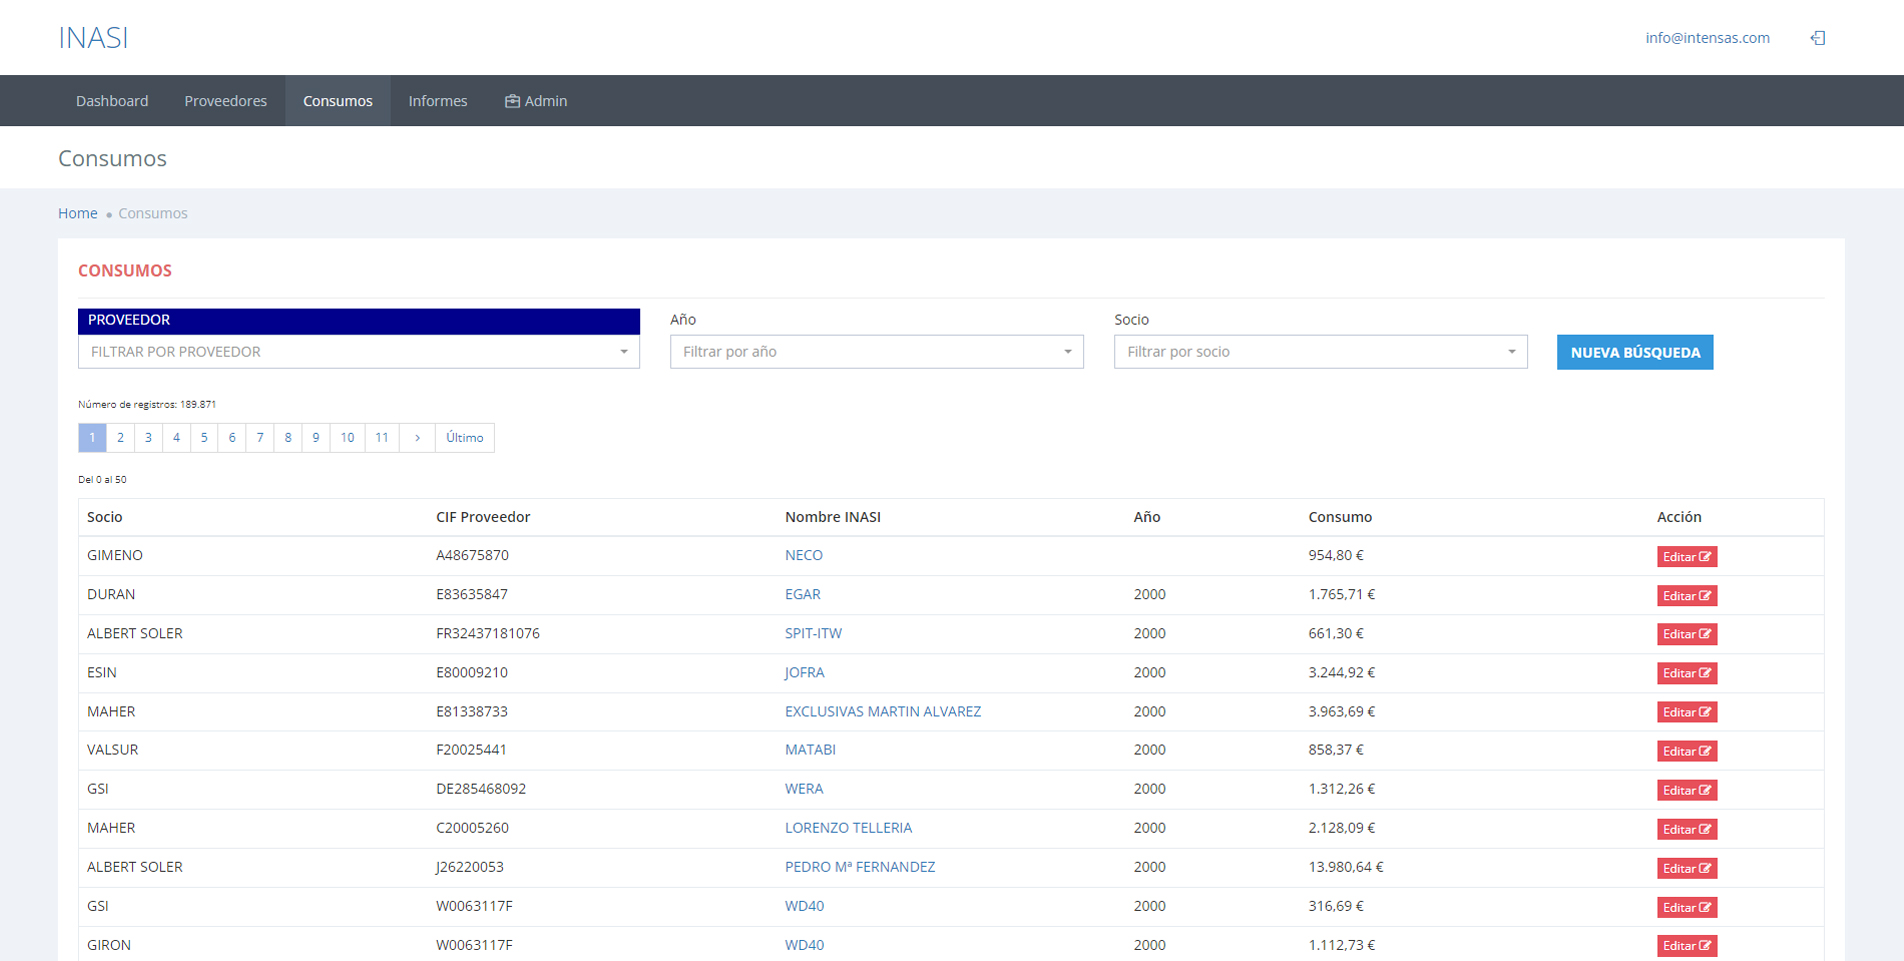Expand the Filtrar por proveedor dropdown

[358, 352]
